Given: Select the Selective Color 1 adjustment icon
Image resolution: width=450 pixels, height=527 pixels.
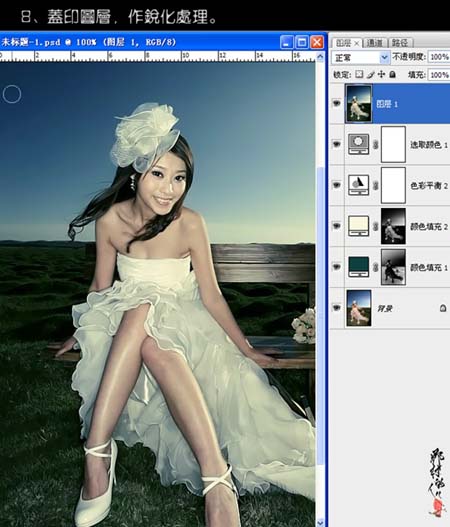Looking at the screenshot, I should (x=358, y=144).
